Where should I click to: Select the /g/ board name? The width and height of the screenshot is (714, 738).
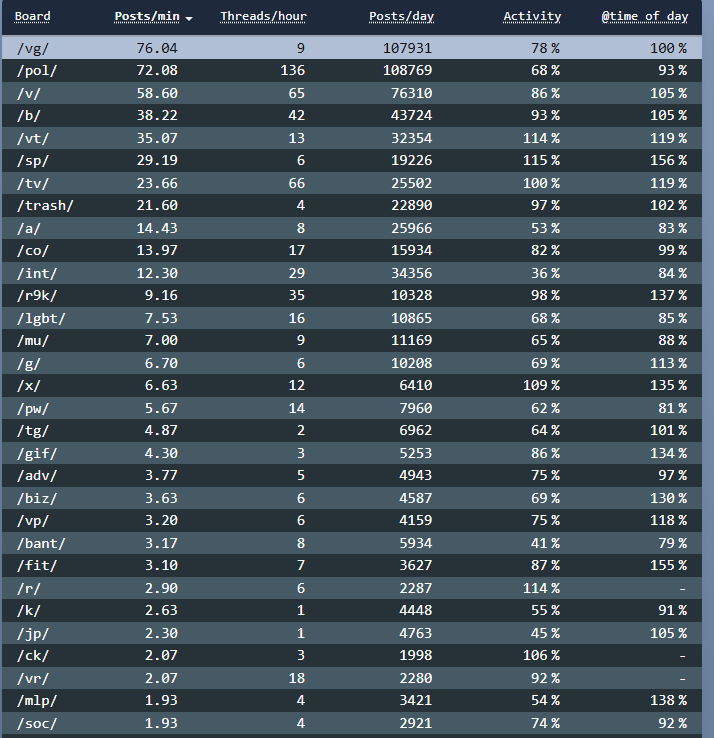point(29,363)
